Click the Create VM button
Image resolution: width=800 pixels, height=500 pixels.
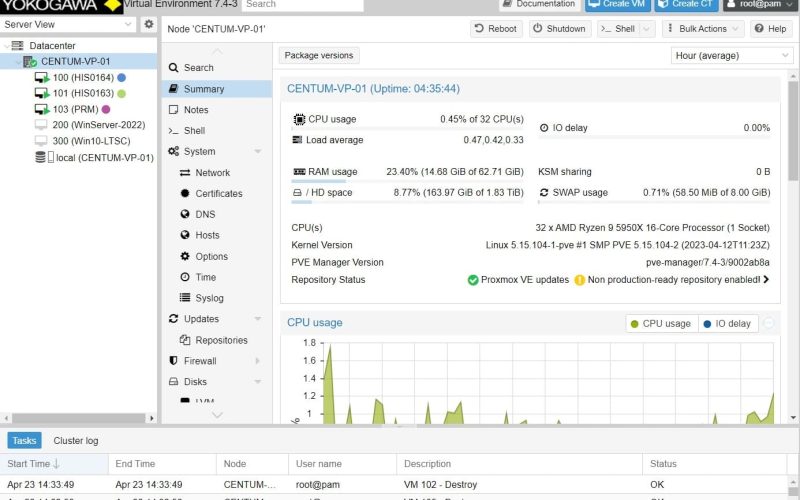[617, 5]
